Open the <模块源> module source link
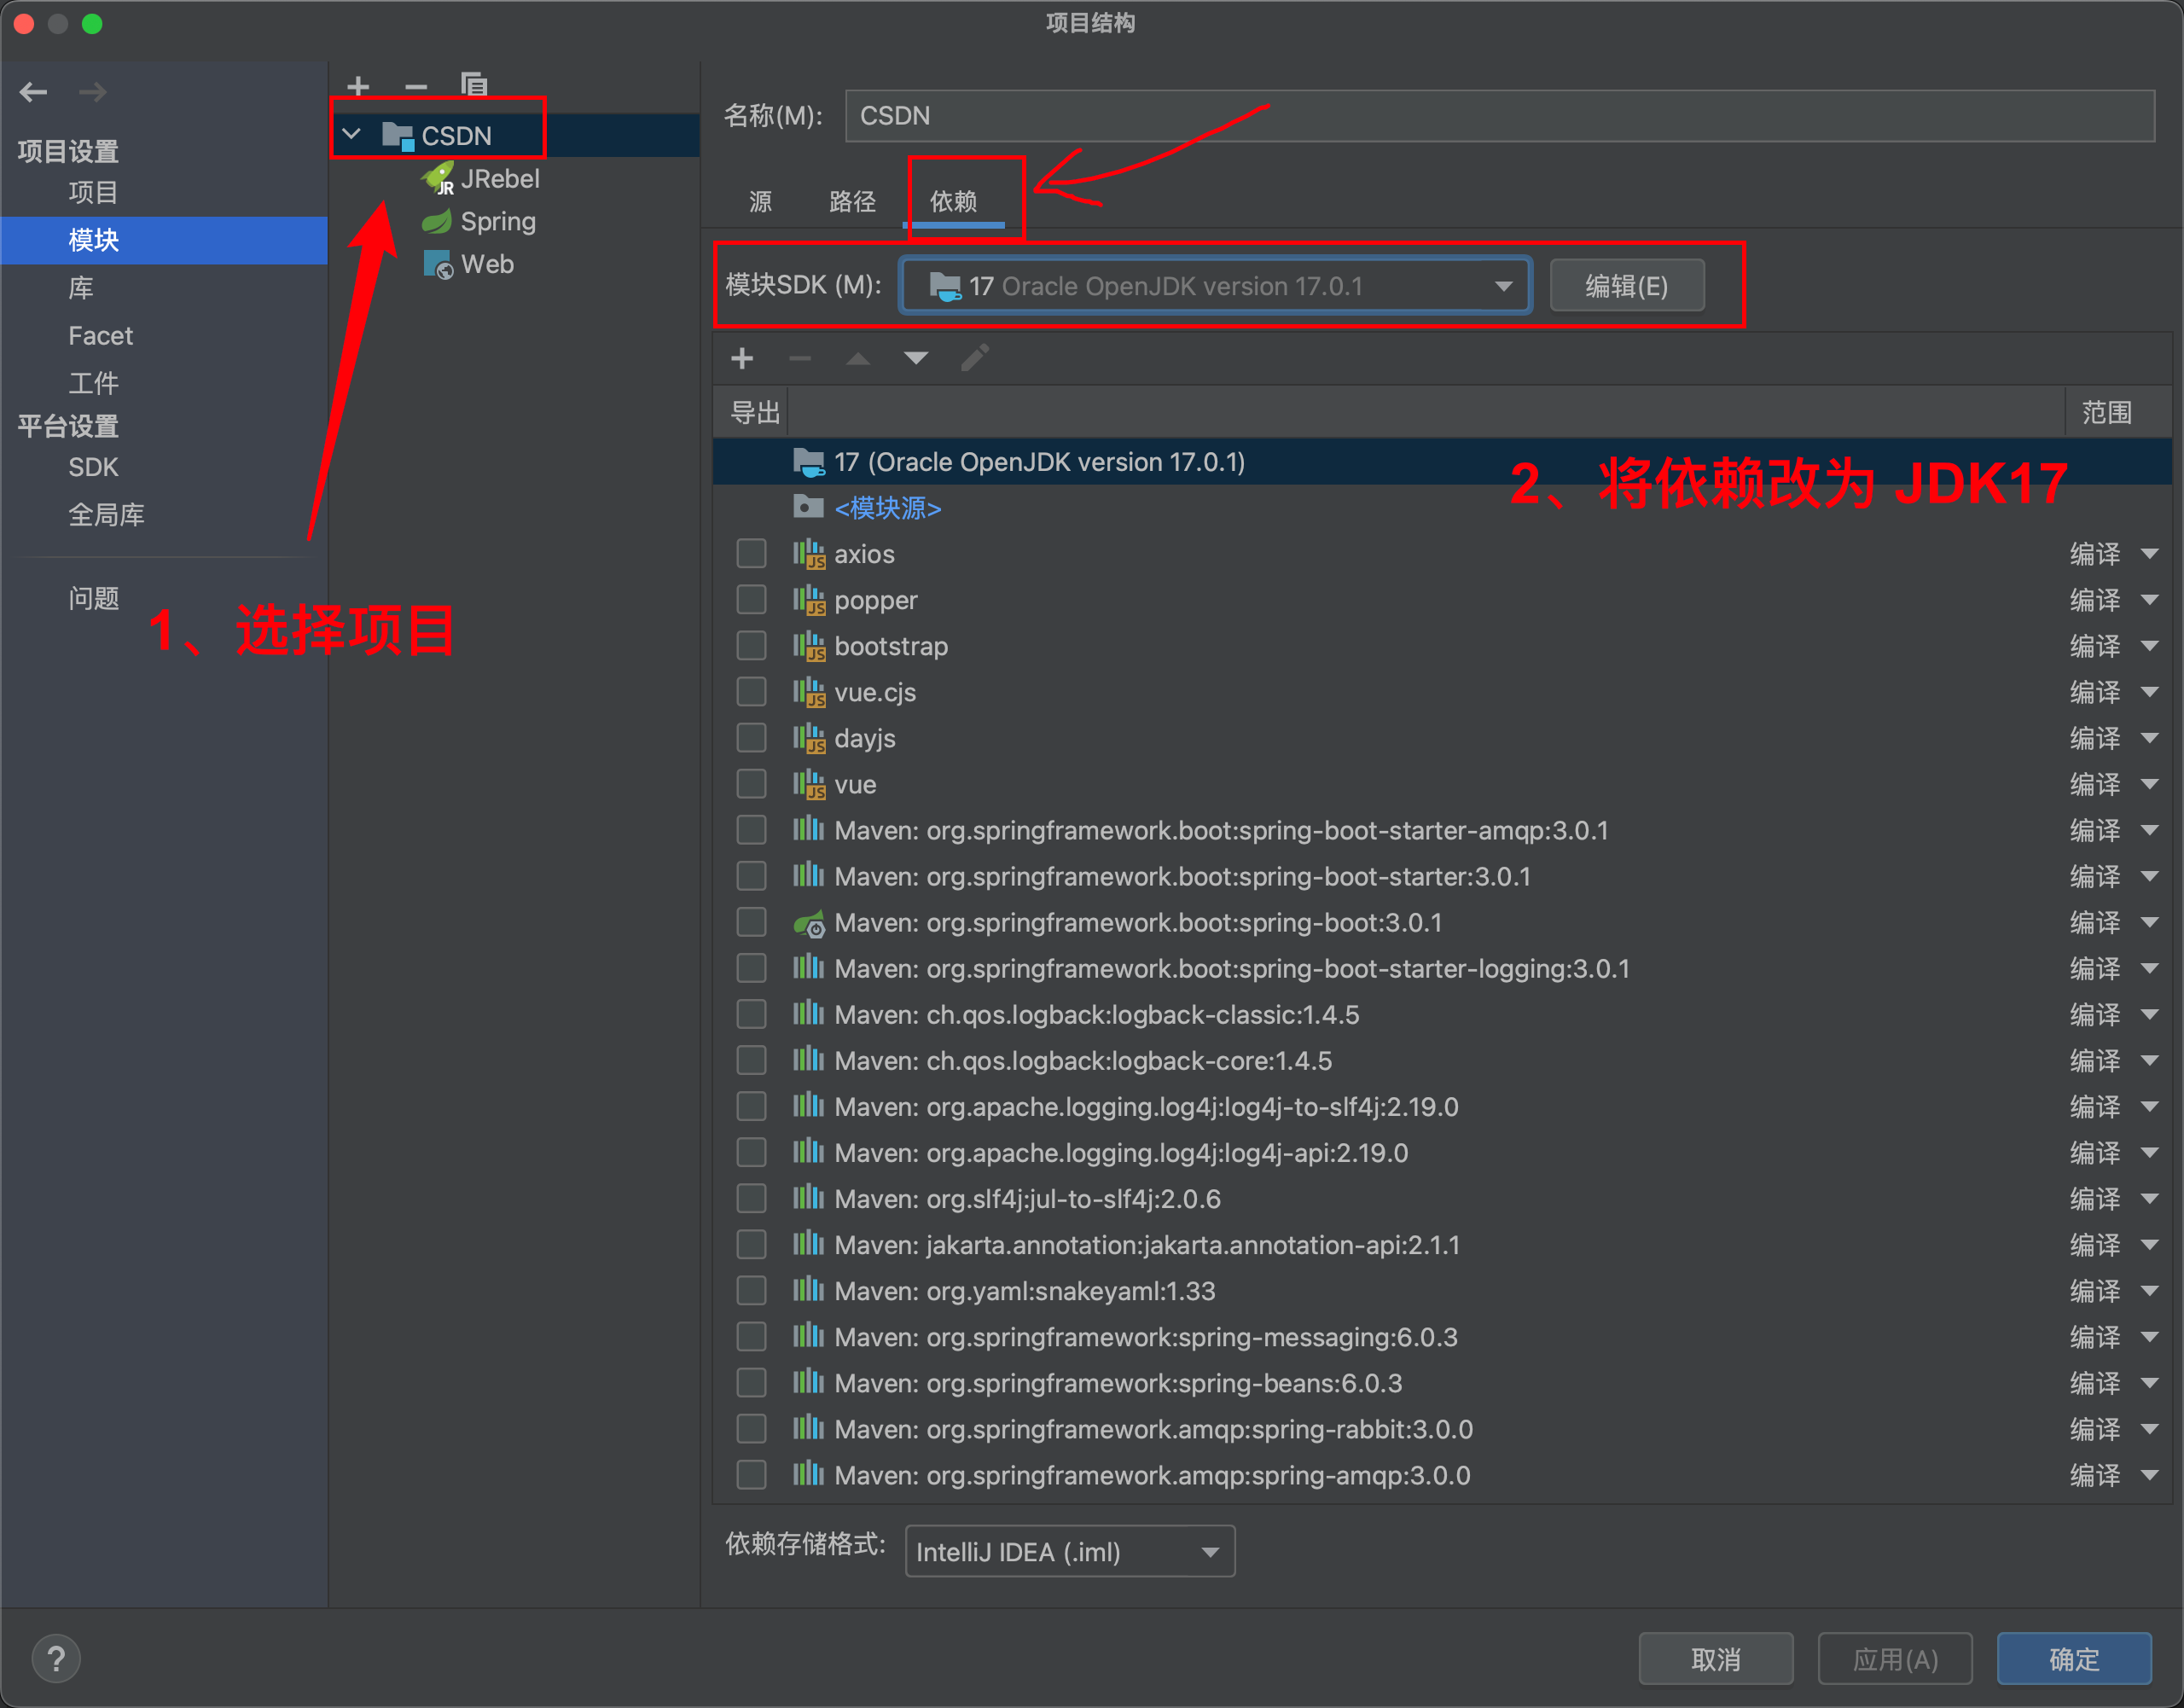2184x1708 pixels. click(888, 508)
